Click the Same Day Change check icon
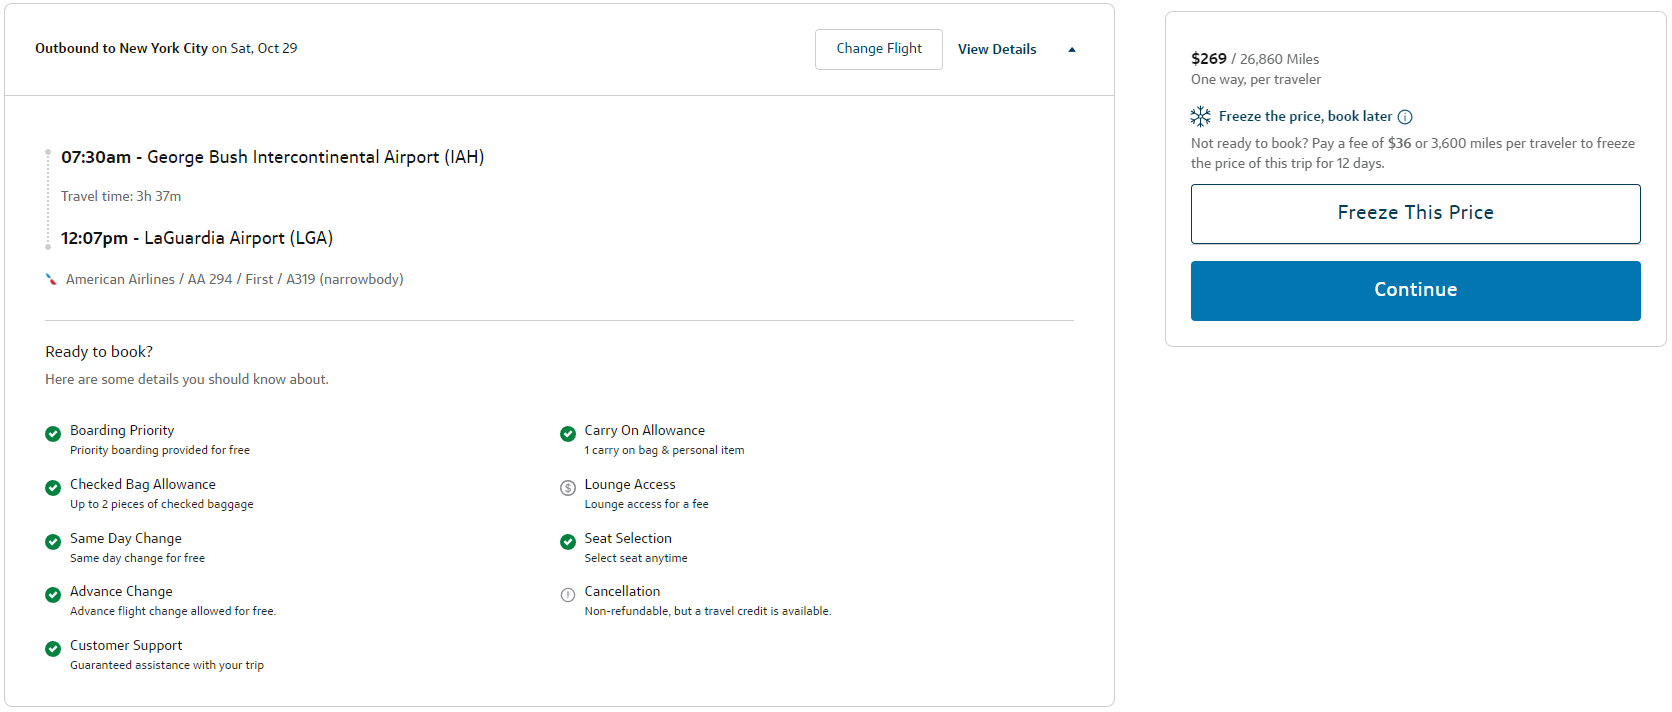Viewport: 1672px width, 712px height. coord(53,542)
